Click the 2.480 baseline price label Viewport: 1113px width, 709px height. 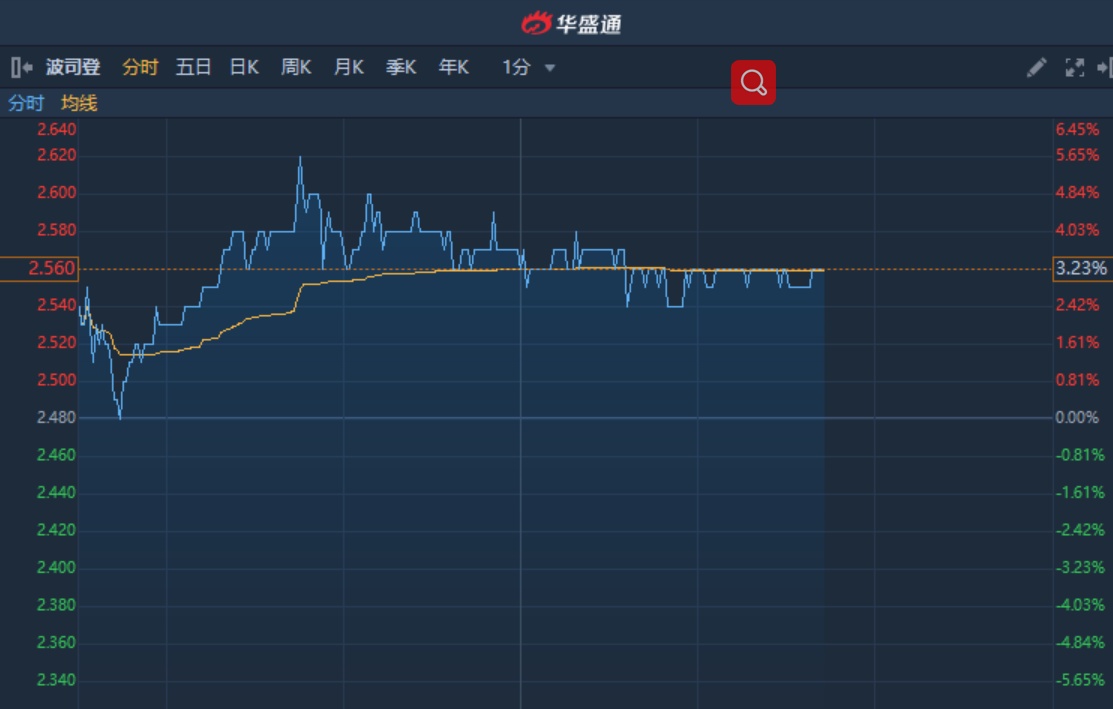(x=56, y=418)
